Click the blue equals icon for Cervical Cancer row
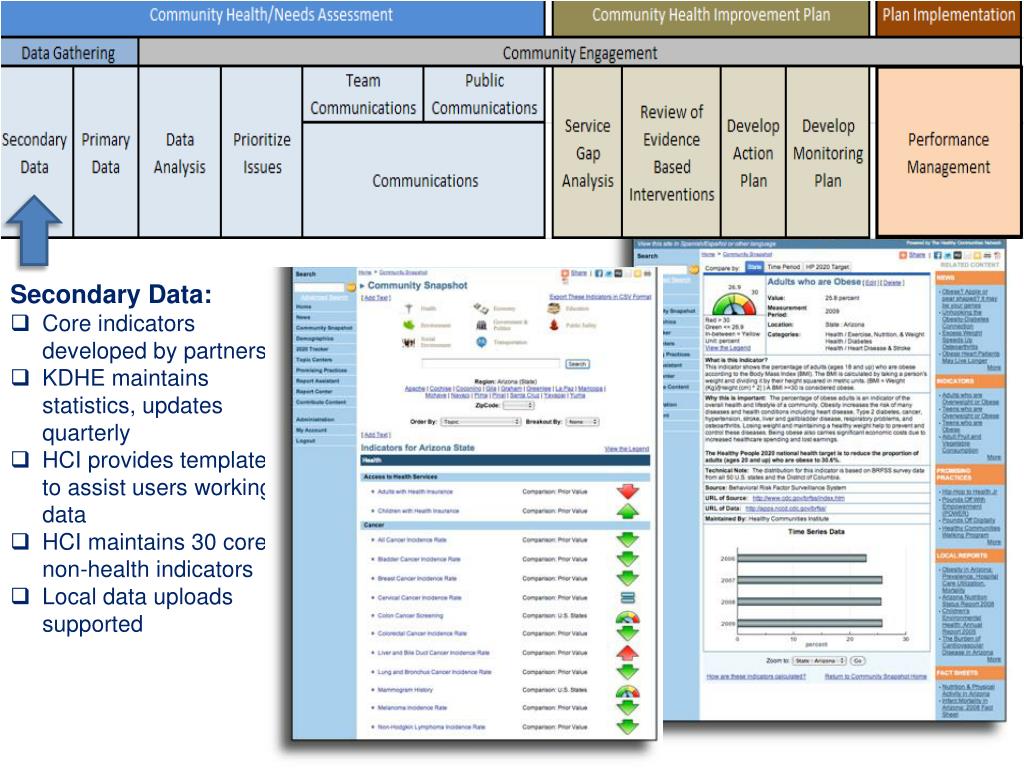The image size is (1024, 768). [x=628, y=598]
